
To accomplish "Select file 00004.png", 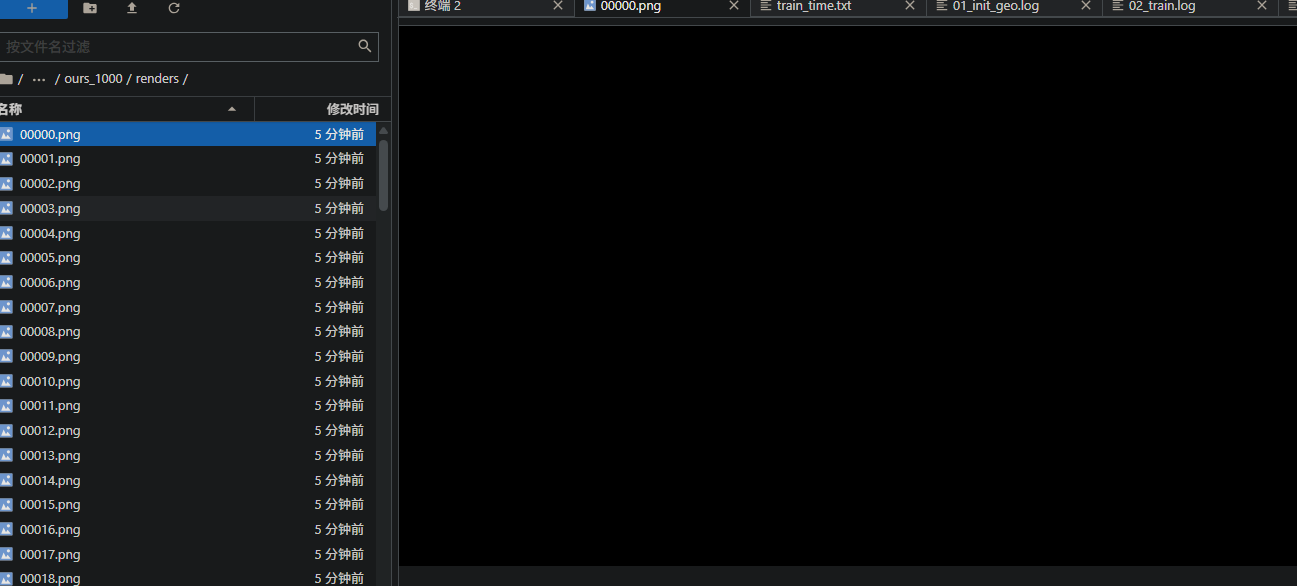I will point(188,233).
